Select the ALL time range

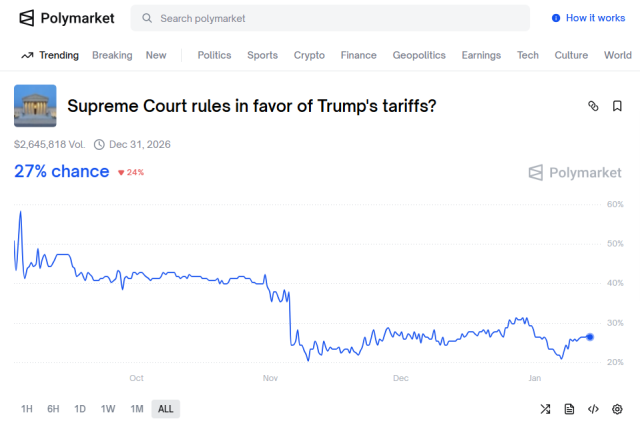click(166, 409)
